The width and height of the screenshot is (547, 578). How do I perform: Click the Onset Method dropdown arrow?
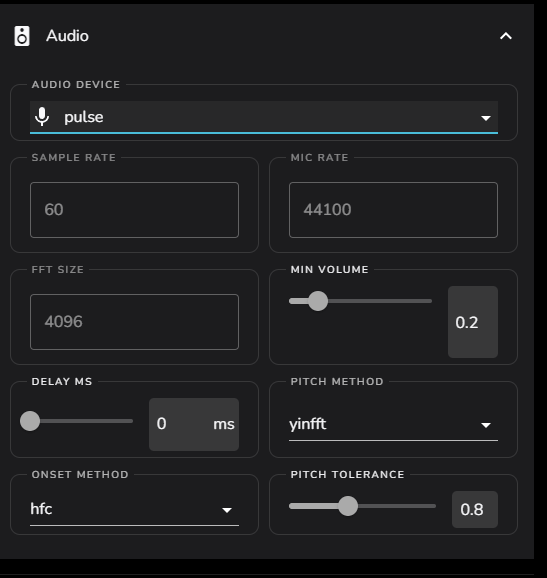(227, 511)
